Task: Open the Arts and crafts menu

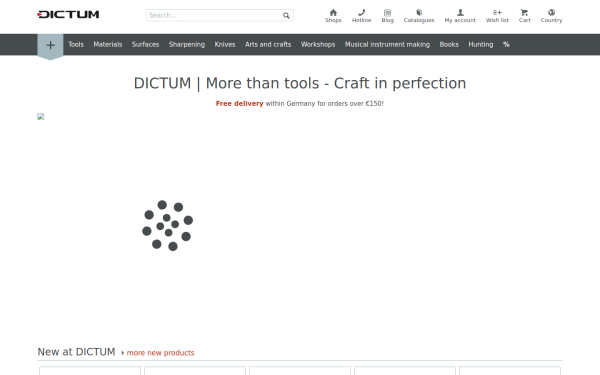Action: [268, 44]
